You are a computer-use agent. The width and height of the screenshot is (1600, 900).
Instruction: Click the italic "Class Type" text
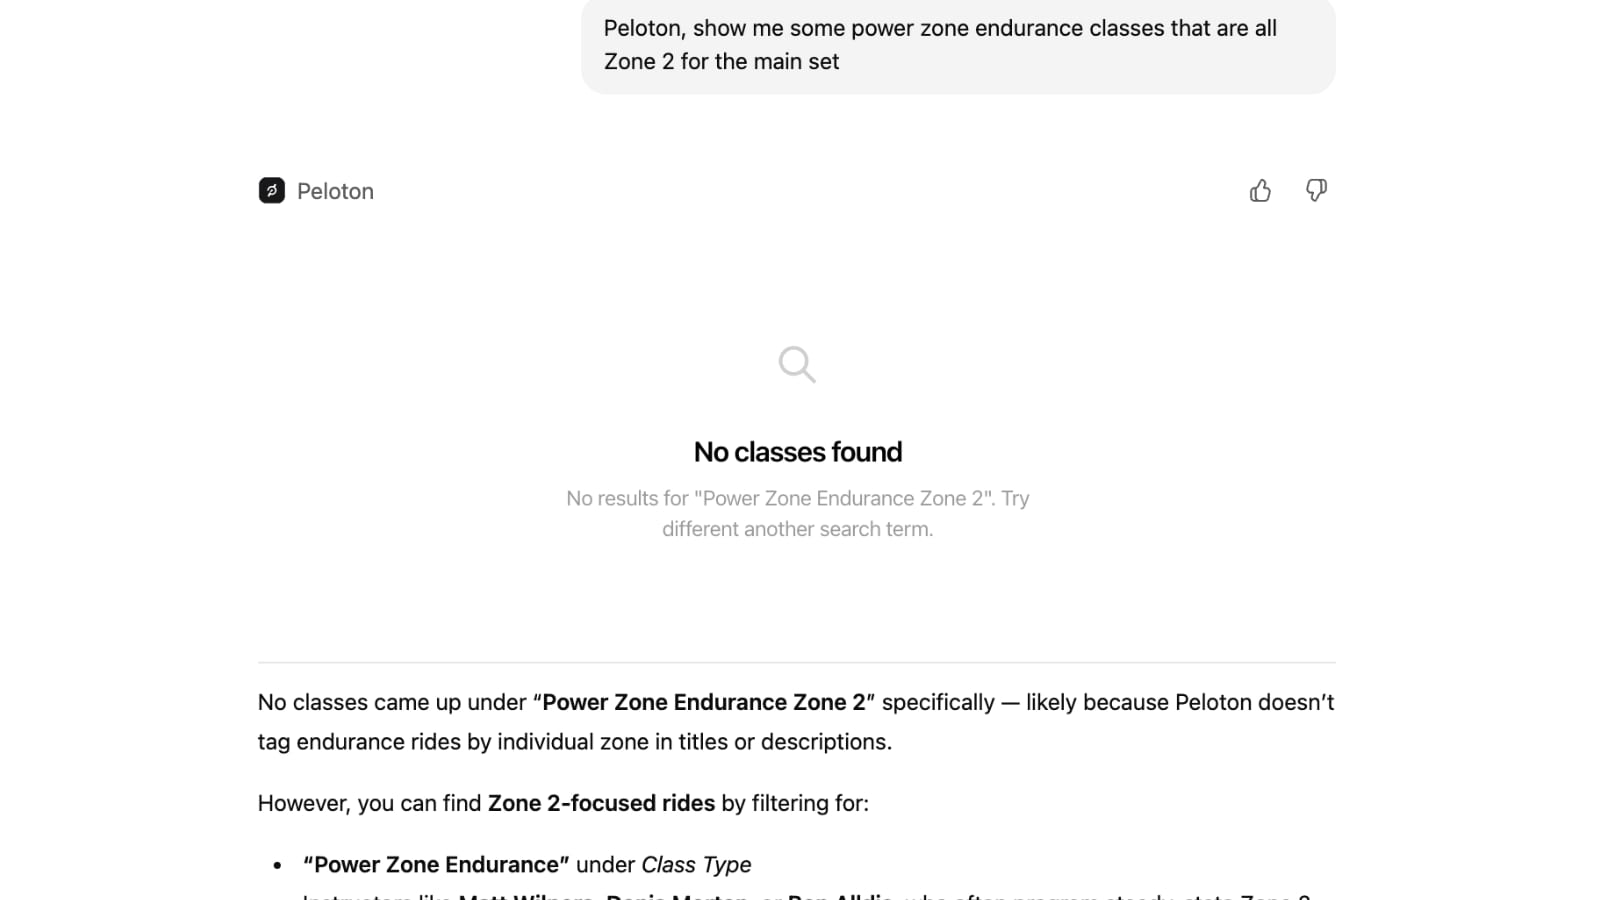click(x=696, y=864)
